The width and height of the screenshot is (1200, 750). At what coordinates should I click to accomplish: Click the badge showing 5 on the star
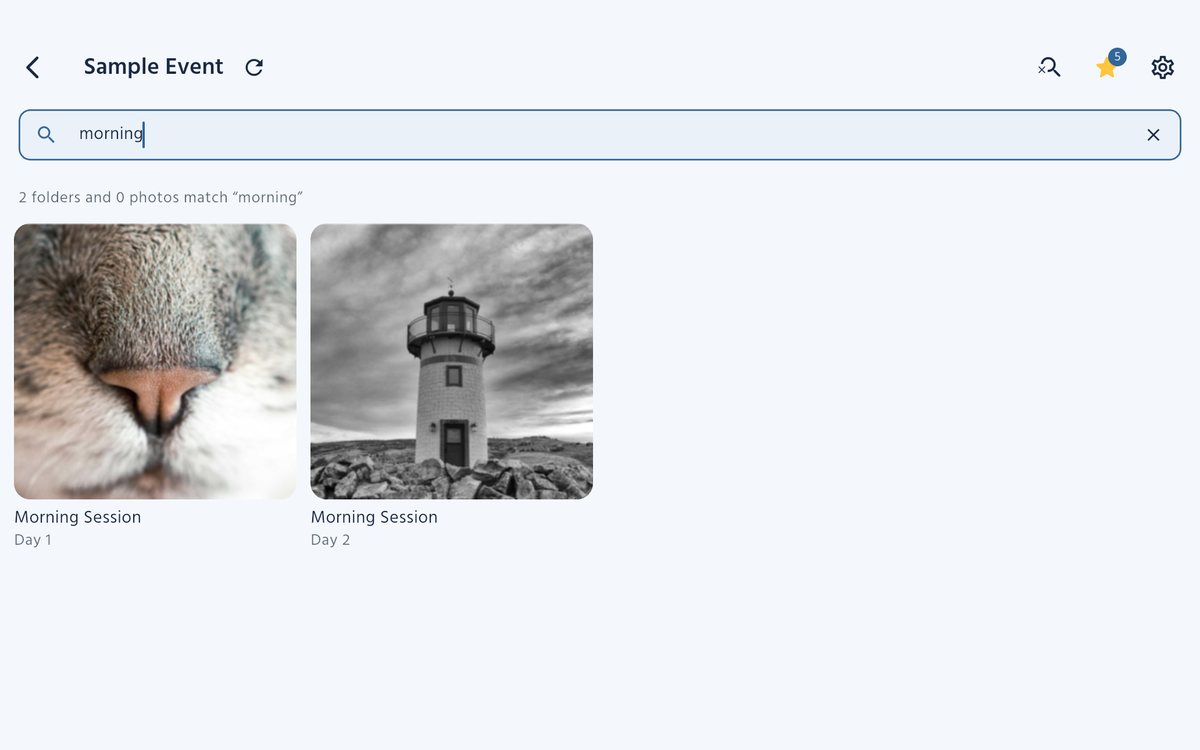point(1117,57)
